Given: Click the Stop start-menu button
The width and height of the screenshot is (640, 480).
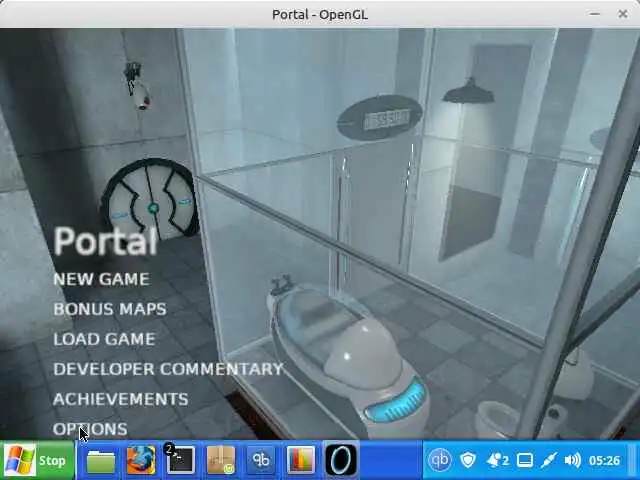Looking at the screenshot, I should 38,460.
